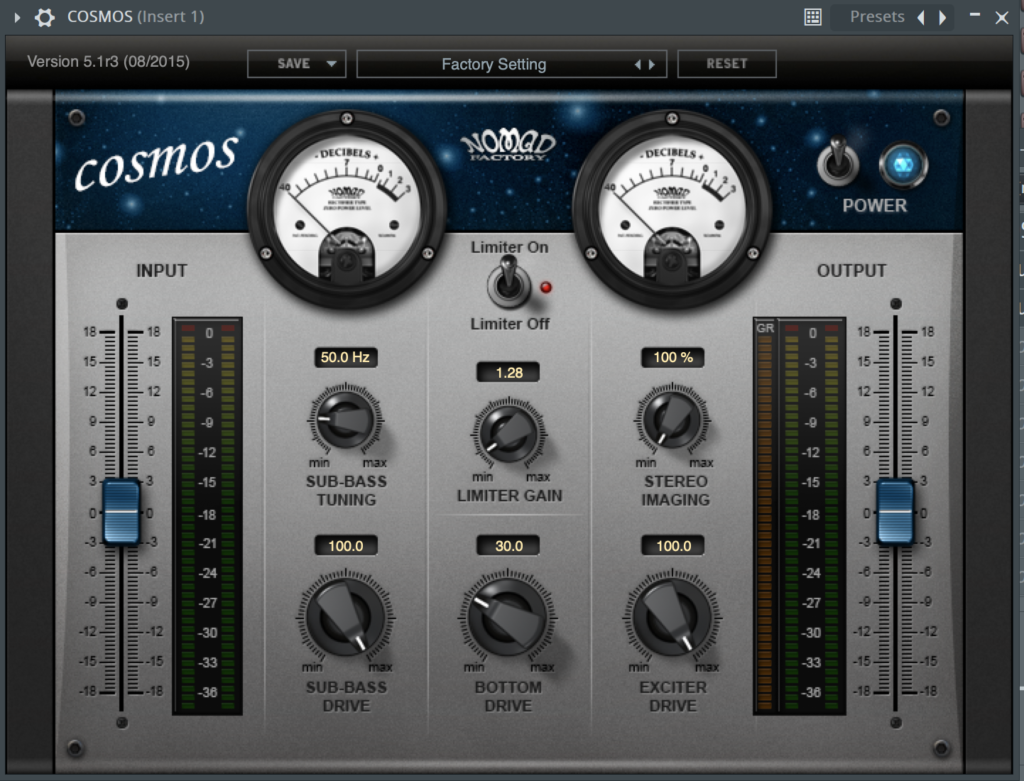Click the right output decibel VU meter
This screenshot has height=781, width=1024.
671,208
